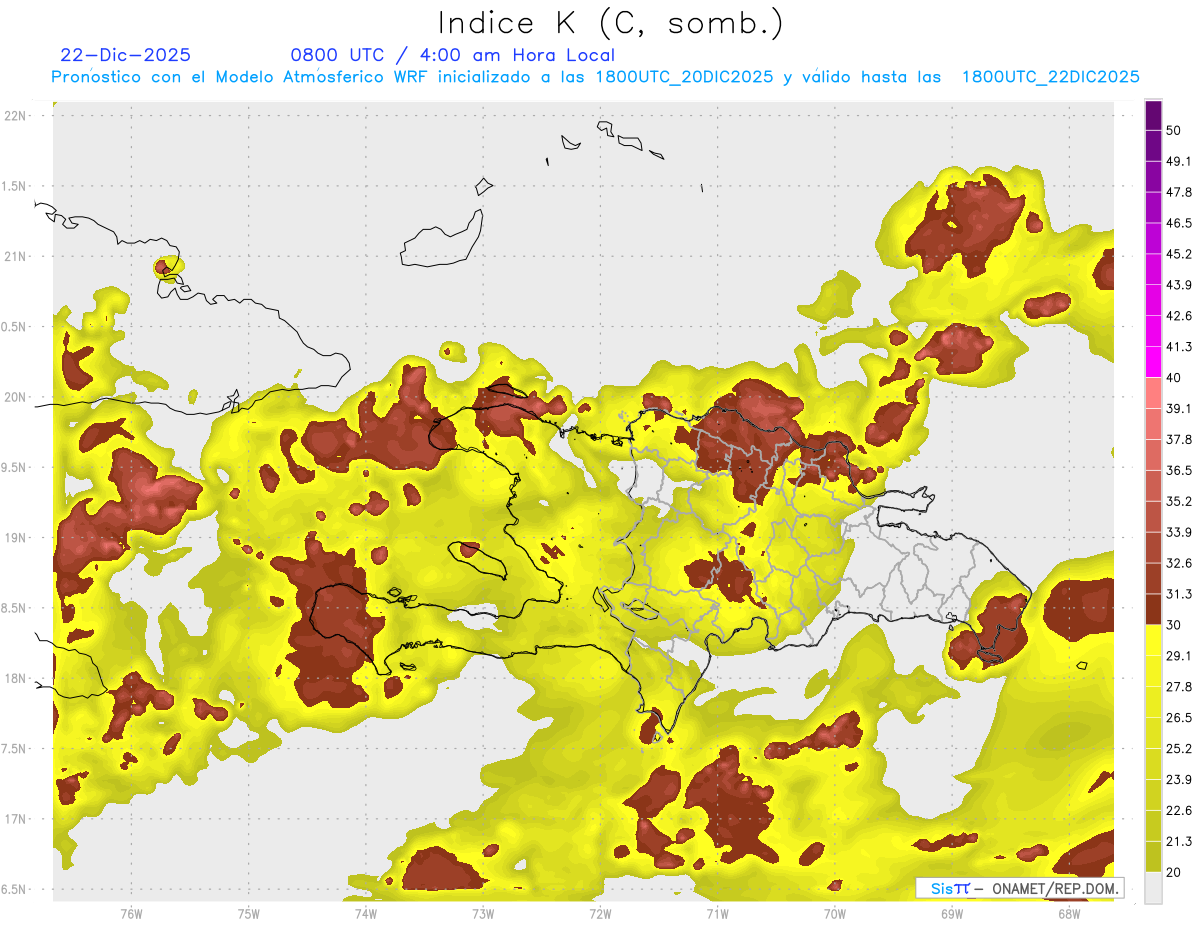Viewport: 1200px width, 927px height.
Task: Click the colorbar value '35.2'
Action: (1179, 501)
